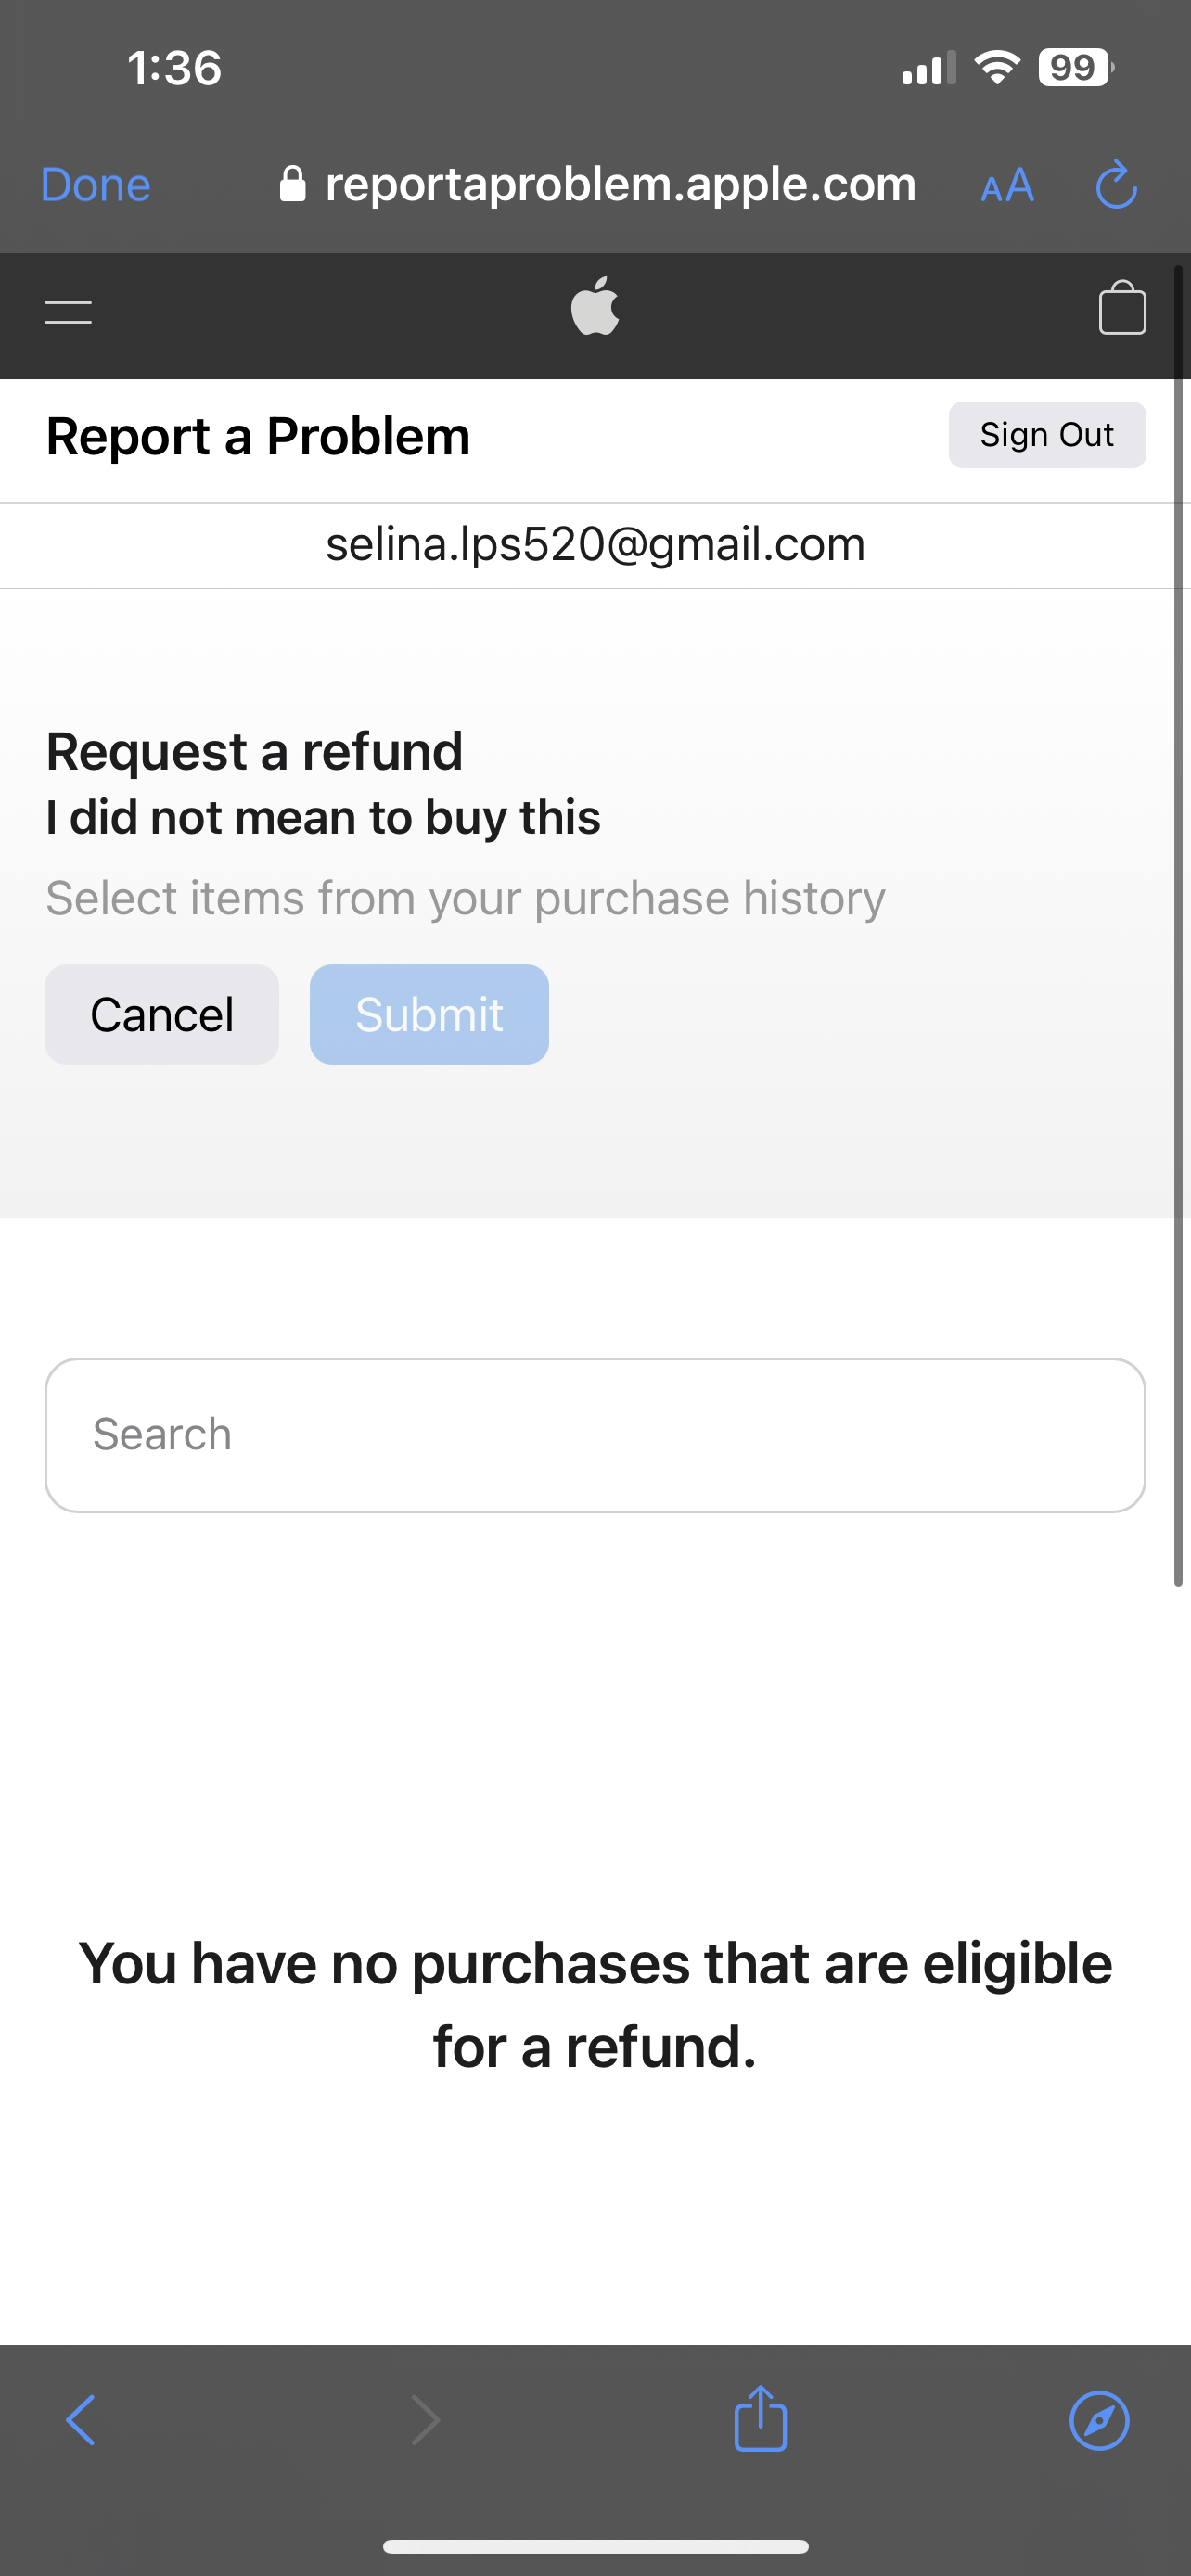Click the Sign Out button
This screenshot has width=1191, height=2576.
pos(1047,435)
